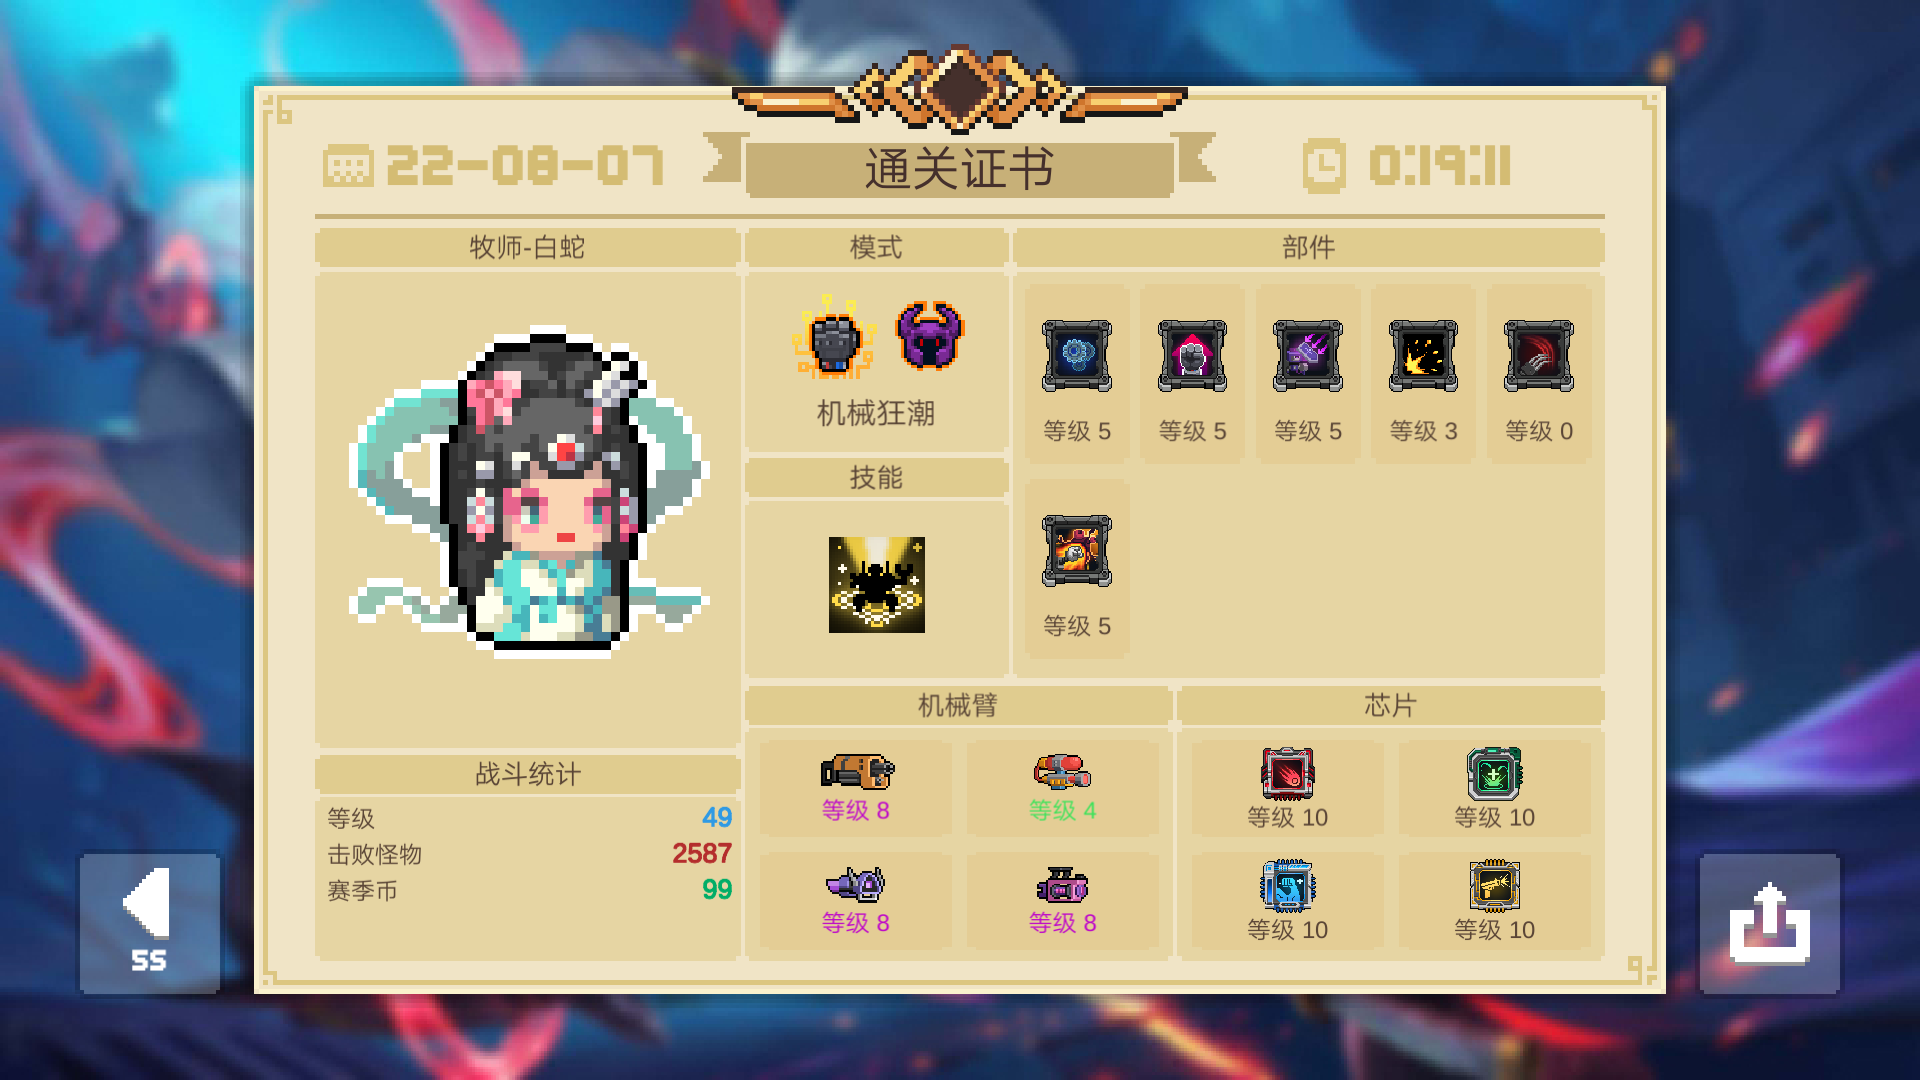
Task: Click the glowing mechanical fist mode icon
Action: pyautogui.click(x=835, y=338)
